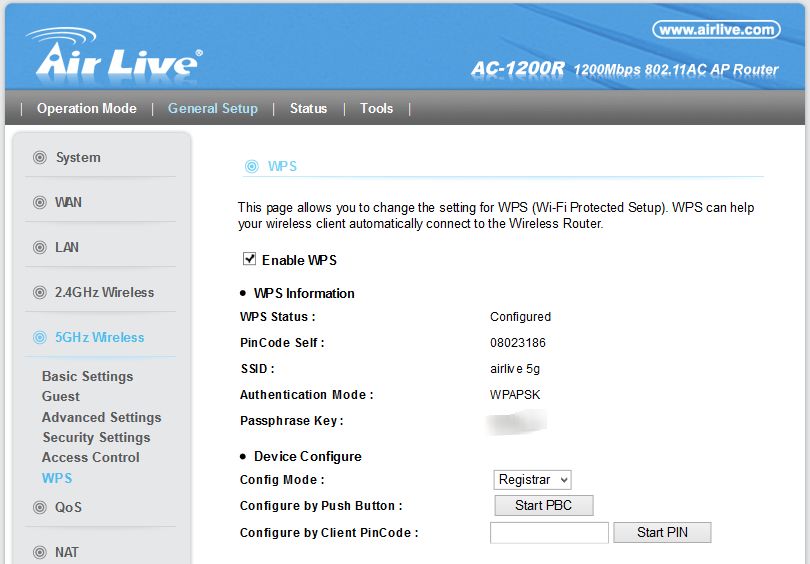Open the QoS section in sidebar
Image resolution: width=810 pixels, height=564 pixels.
point(68,508)
